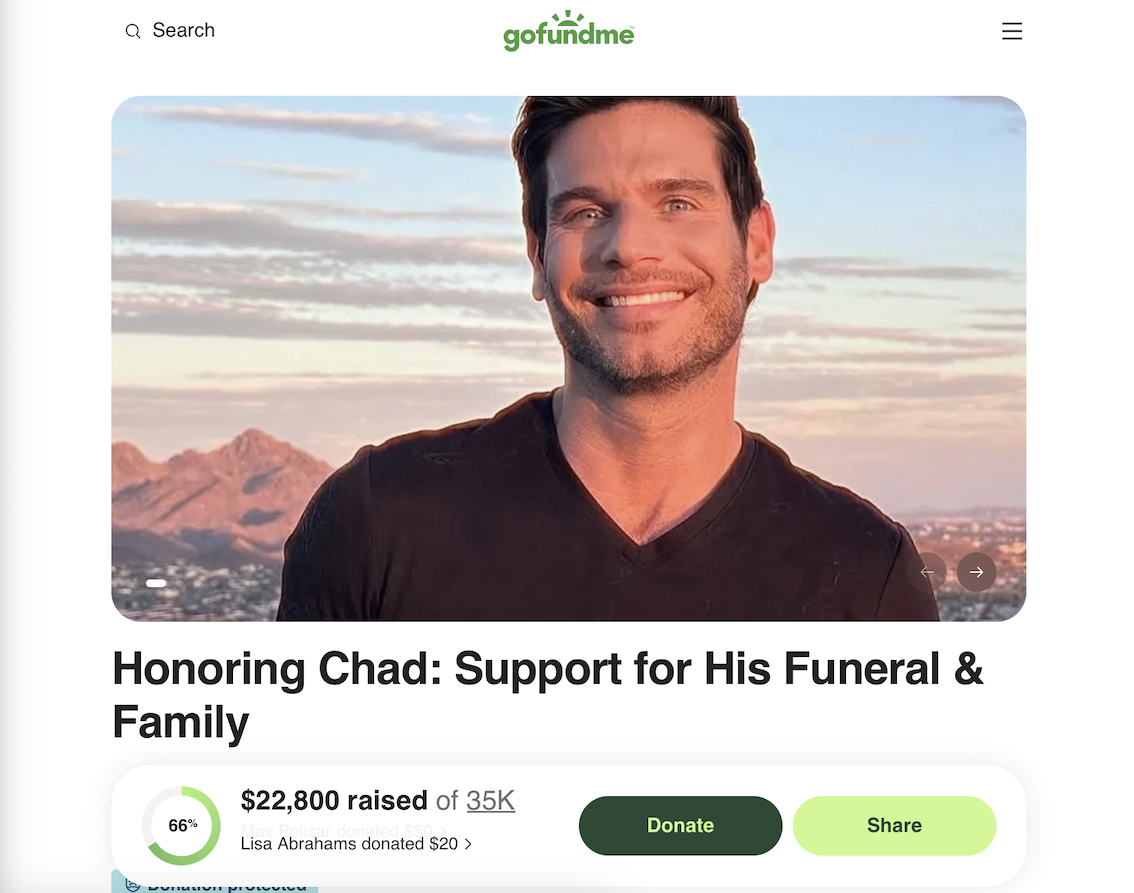Screen dimensions: 1134x893
Task: Open the hamburger menu
Action: (1012, 30)
